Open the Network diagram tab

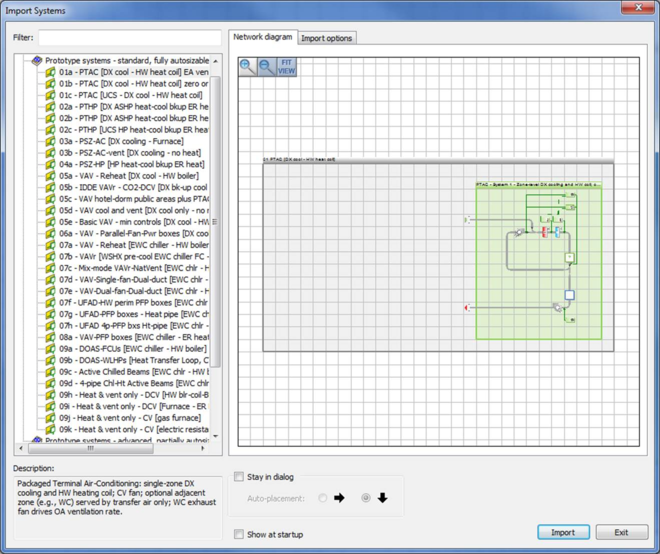click(262, 37)
